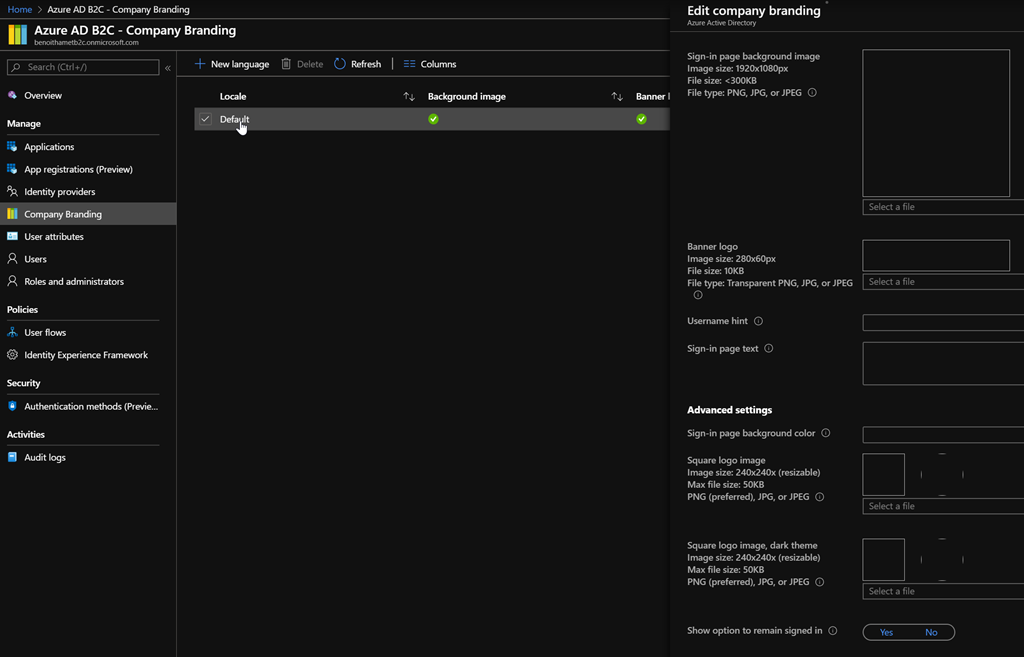Screen dimensions: 1024x657
Task: Click the App registrations (Preview) icon
Action: (12, 168)
